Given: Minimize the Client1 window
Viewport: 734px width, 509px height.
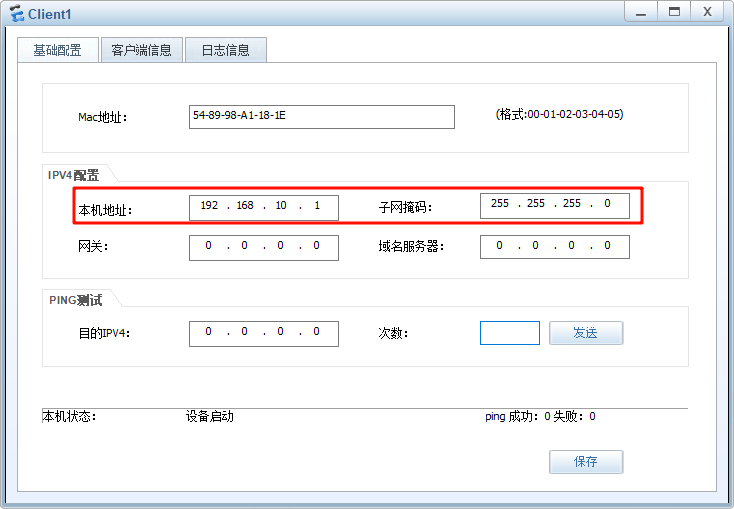Looking at the screenshot, I should point(641,12).
